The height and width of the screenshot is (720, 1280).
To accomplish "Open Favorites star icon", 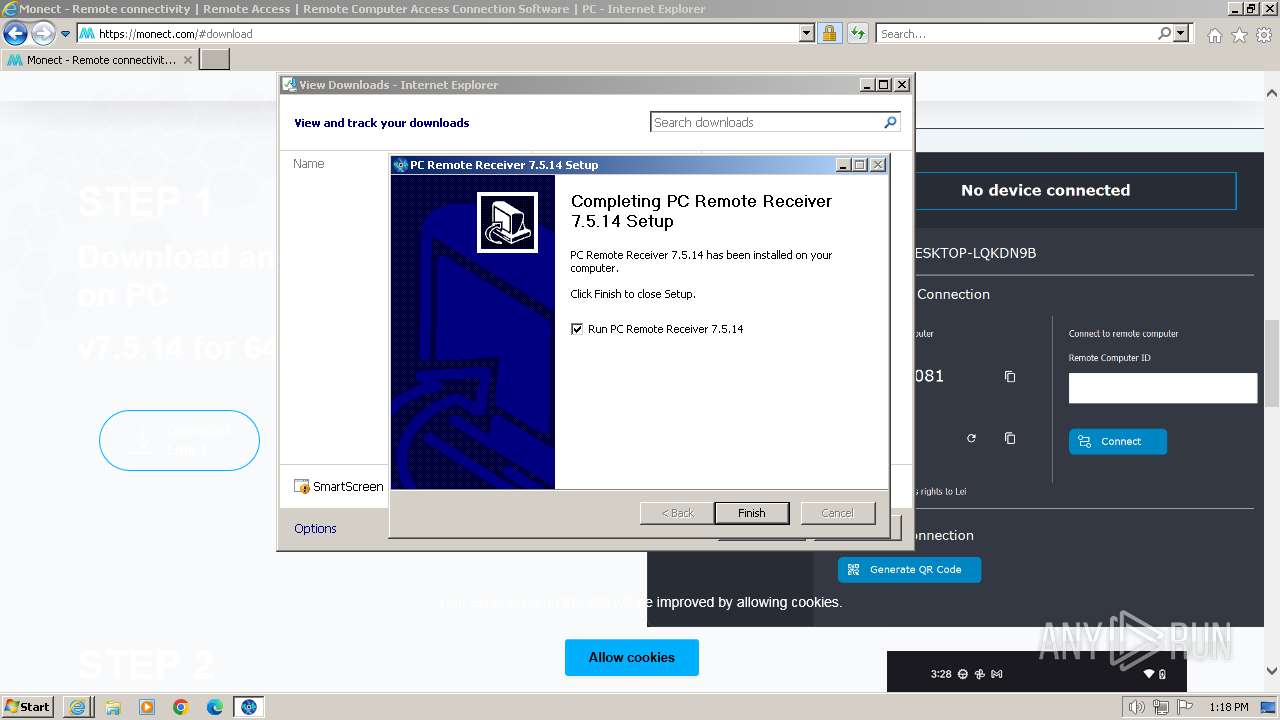I will tap(1239, 35).
